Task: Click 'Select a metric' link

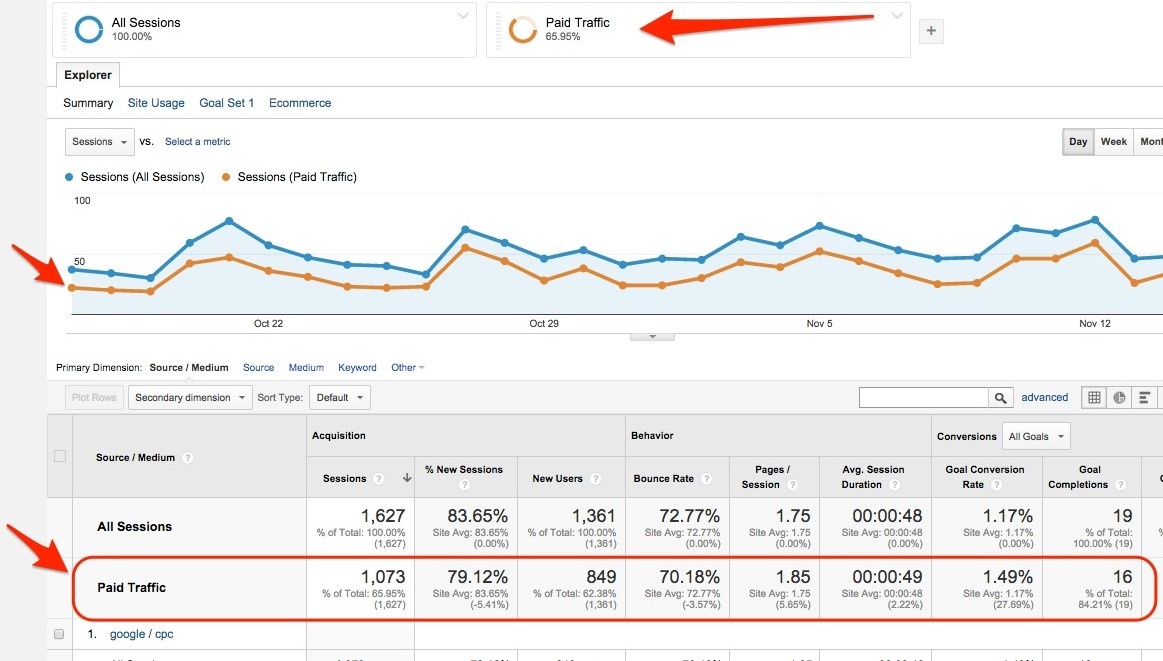Action: (197, 142)
